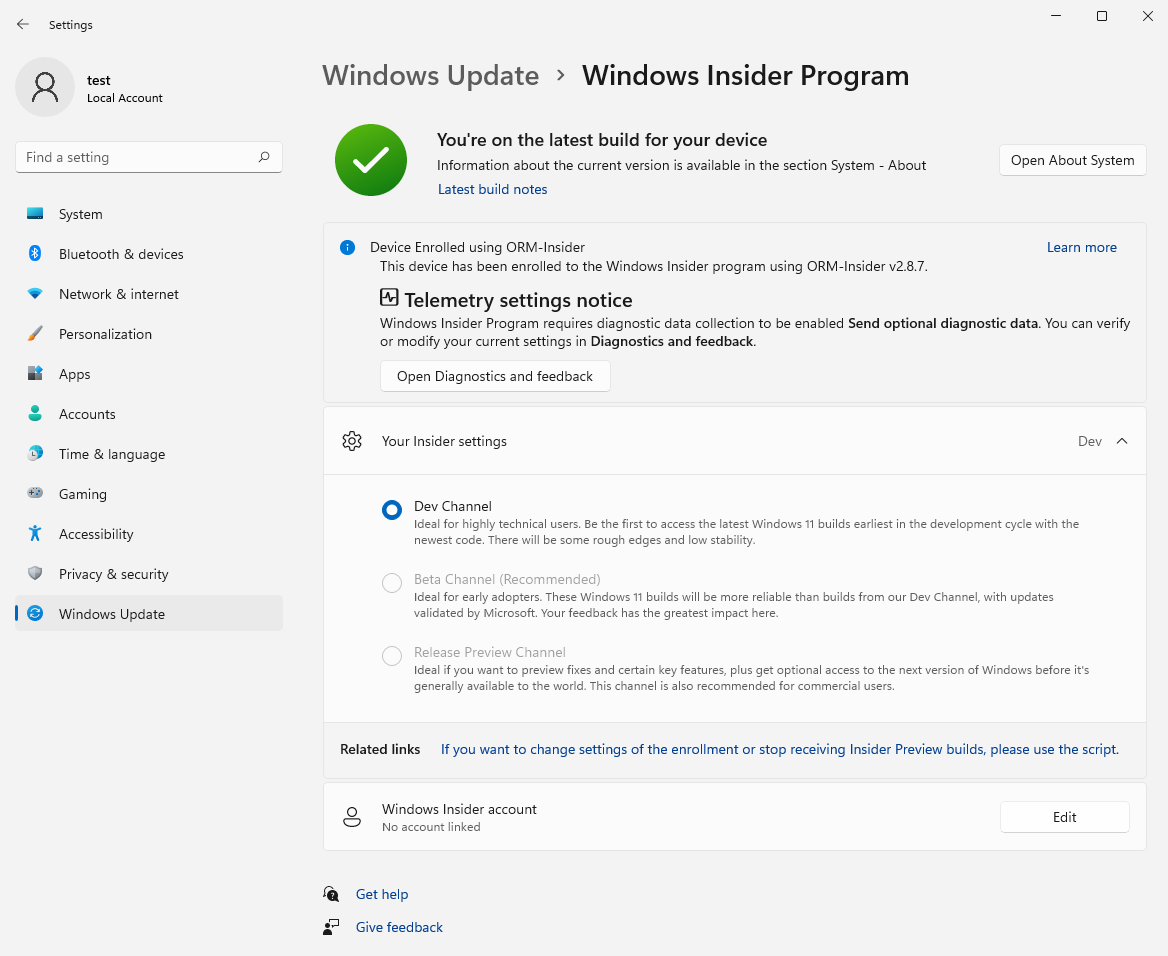The width and height of the screenshot is (1168, 956).
Task: Click the search magnifier icon
Action: [x=264, y=157]
